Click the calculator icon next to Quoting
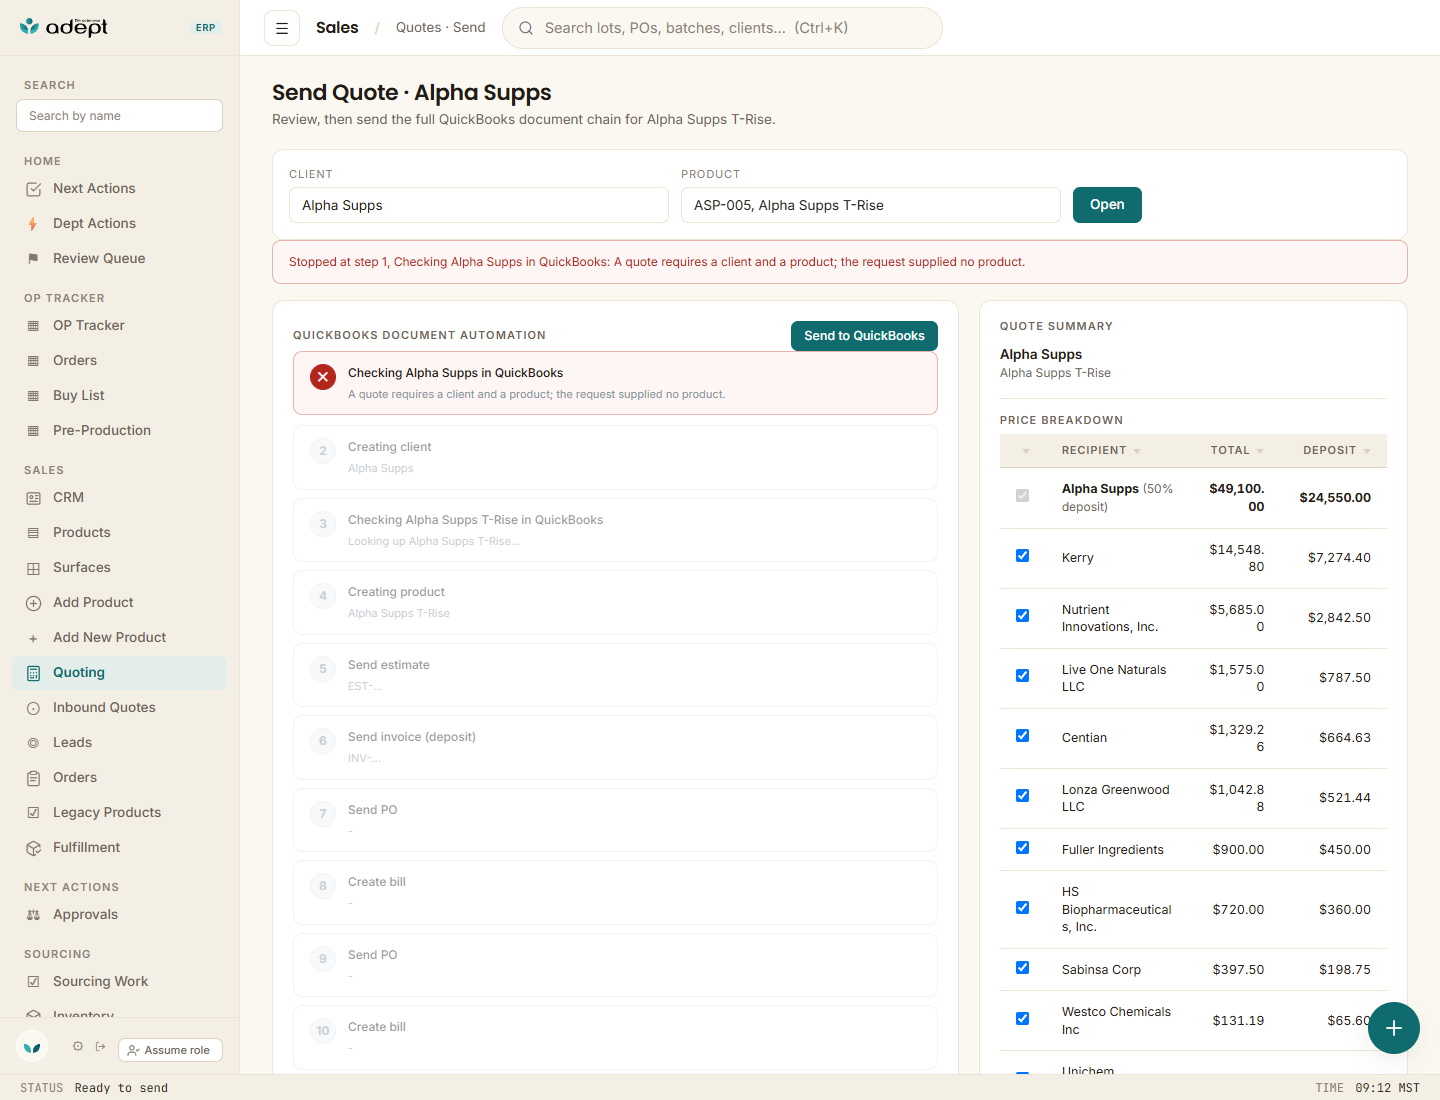Image resolution: width=1440 pixels, height=1100 pixels. pos(33,673)
